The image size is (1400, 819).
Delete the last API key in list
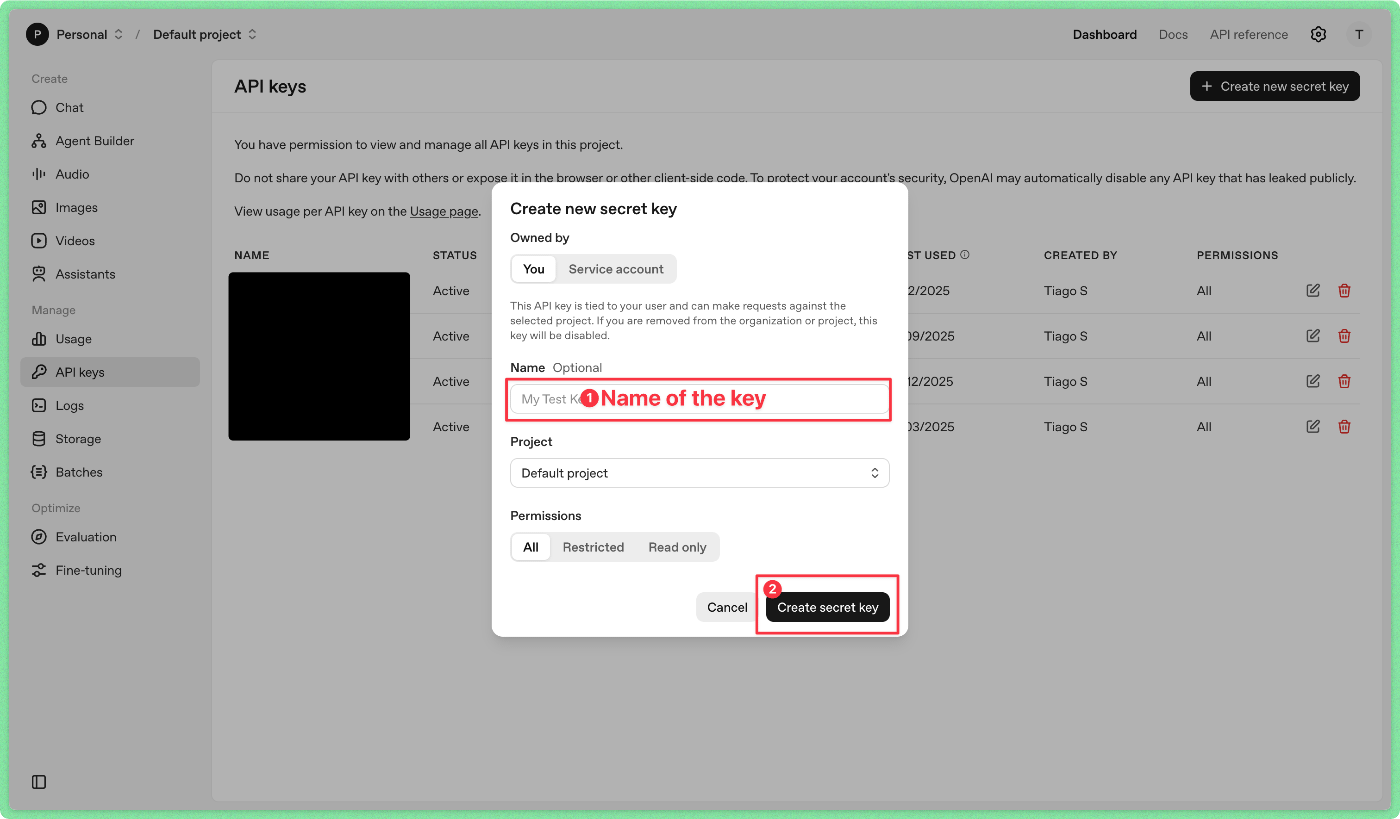(x=1344, y=427)
